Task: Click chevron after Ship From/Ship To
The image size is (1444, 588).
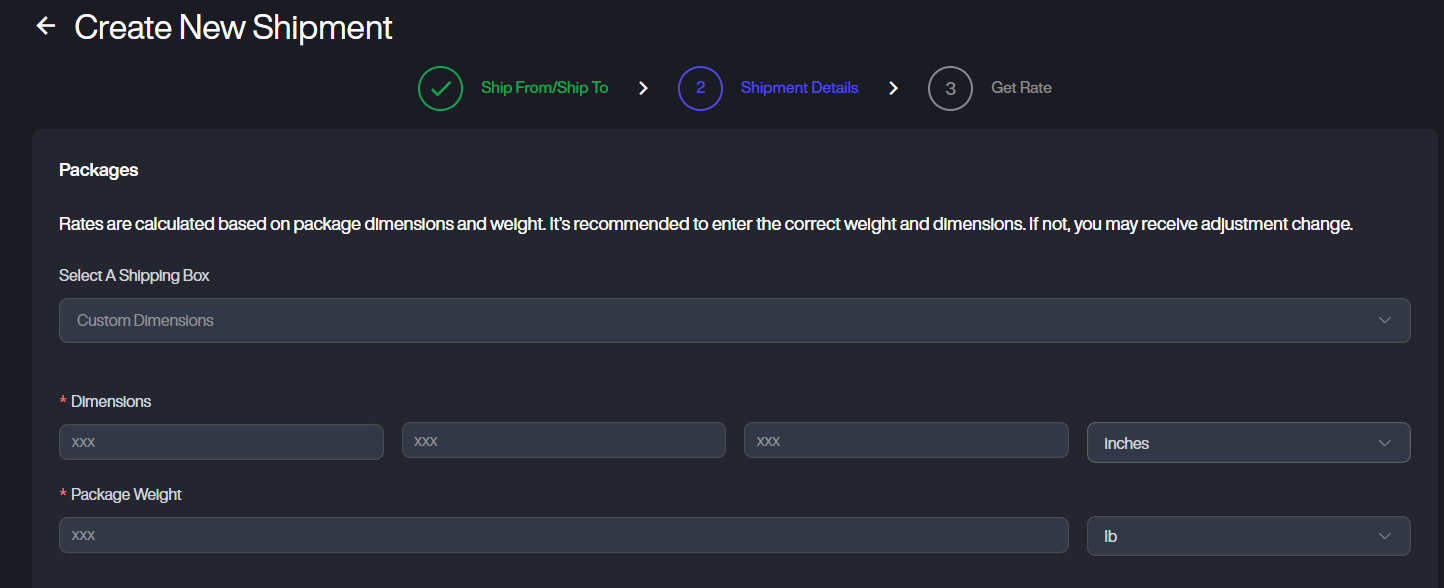Action: (644, 88)
